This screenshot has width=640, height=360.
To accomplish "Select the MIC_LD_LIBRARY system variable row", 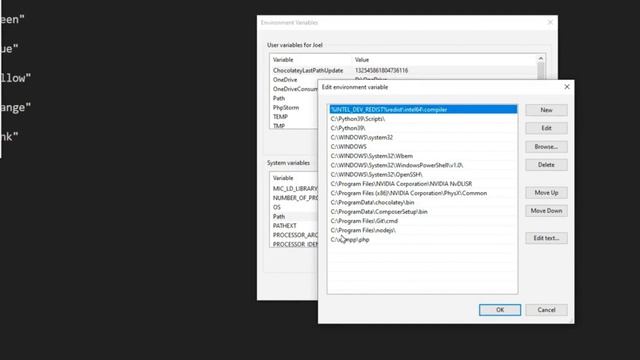I will click(x=294, y=189).
